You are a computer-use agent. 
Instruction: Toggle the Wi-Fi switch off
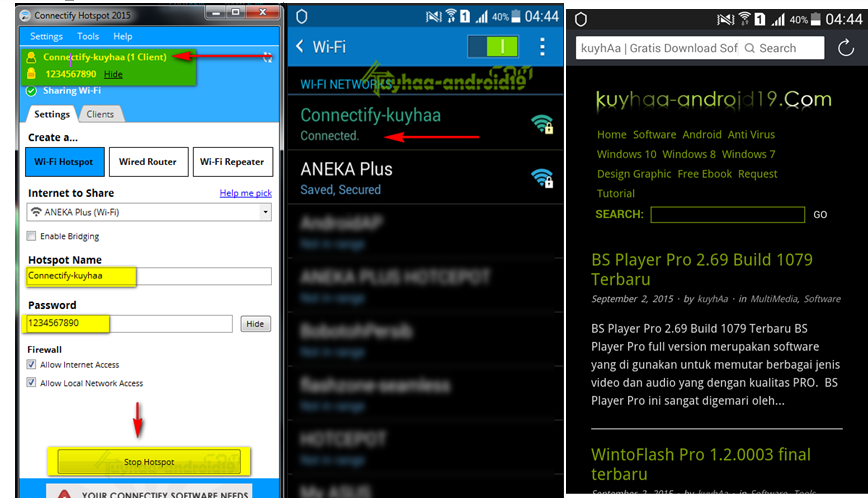click(493, 46)
